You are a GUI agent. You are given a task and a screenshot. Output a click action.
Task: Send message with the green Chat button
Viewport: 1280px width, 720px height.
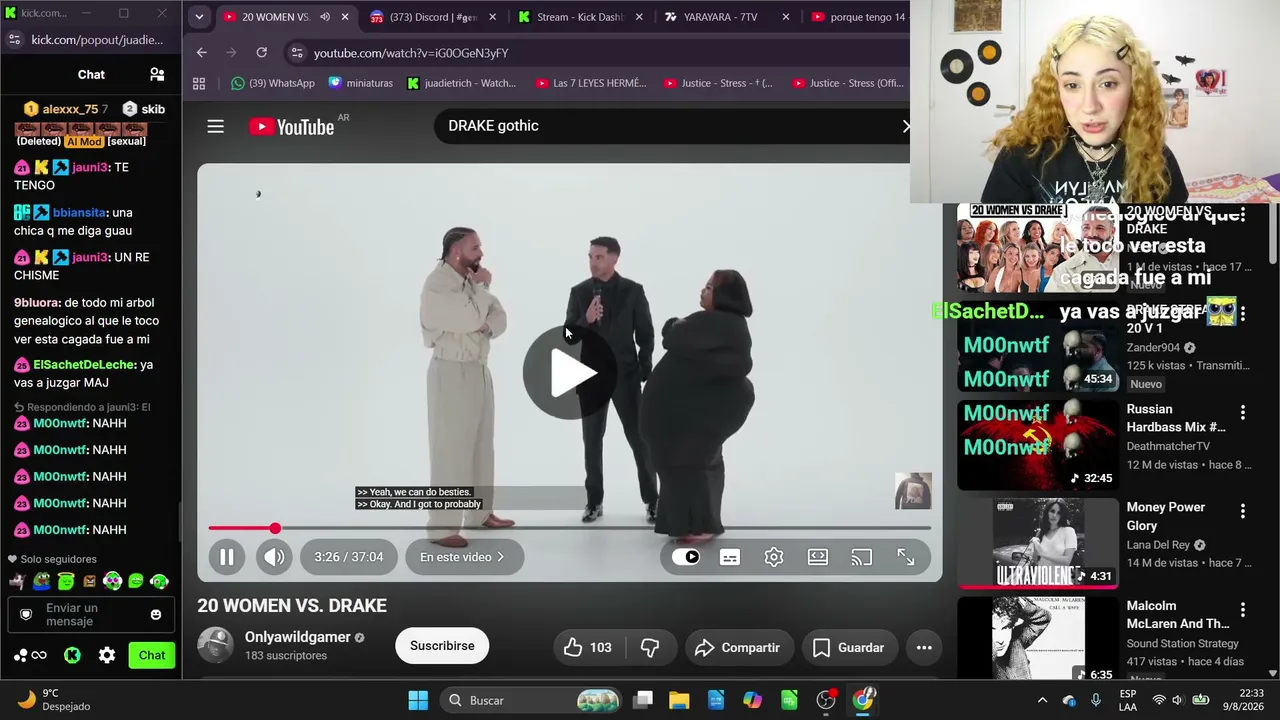[152, 655]
